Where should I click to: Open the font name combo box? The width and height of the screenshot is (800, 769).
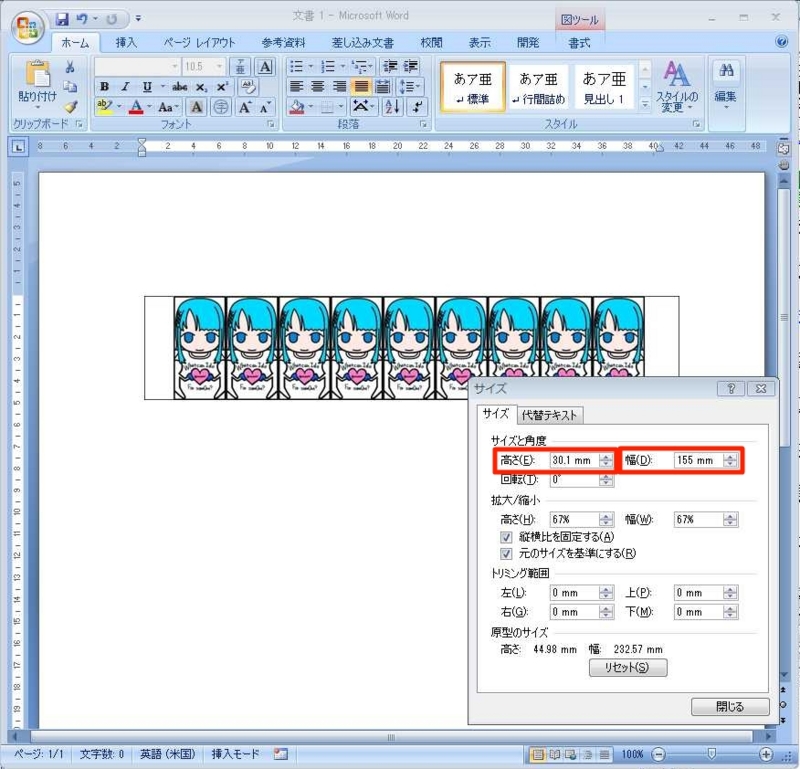tap(137, 66)
